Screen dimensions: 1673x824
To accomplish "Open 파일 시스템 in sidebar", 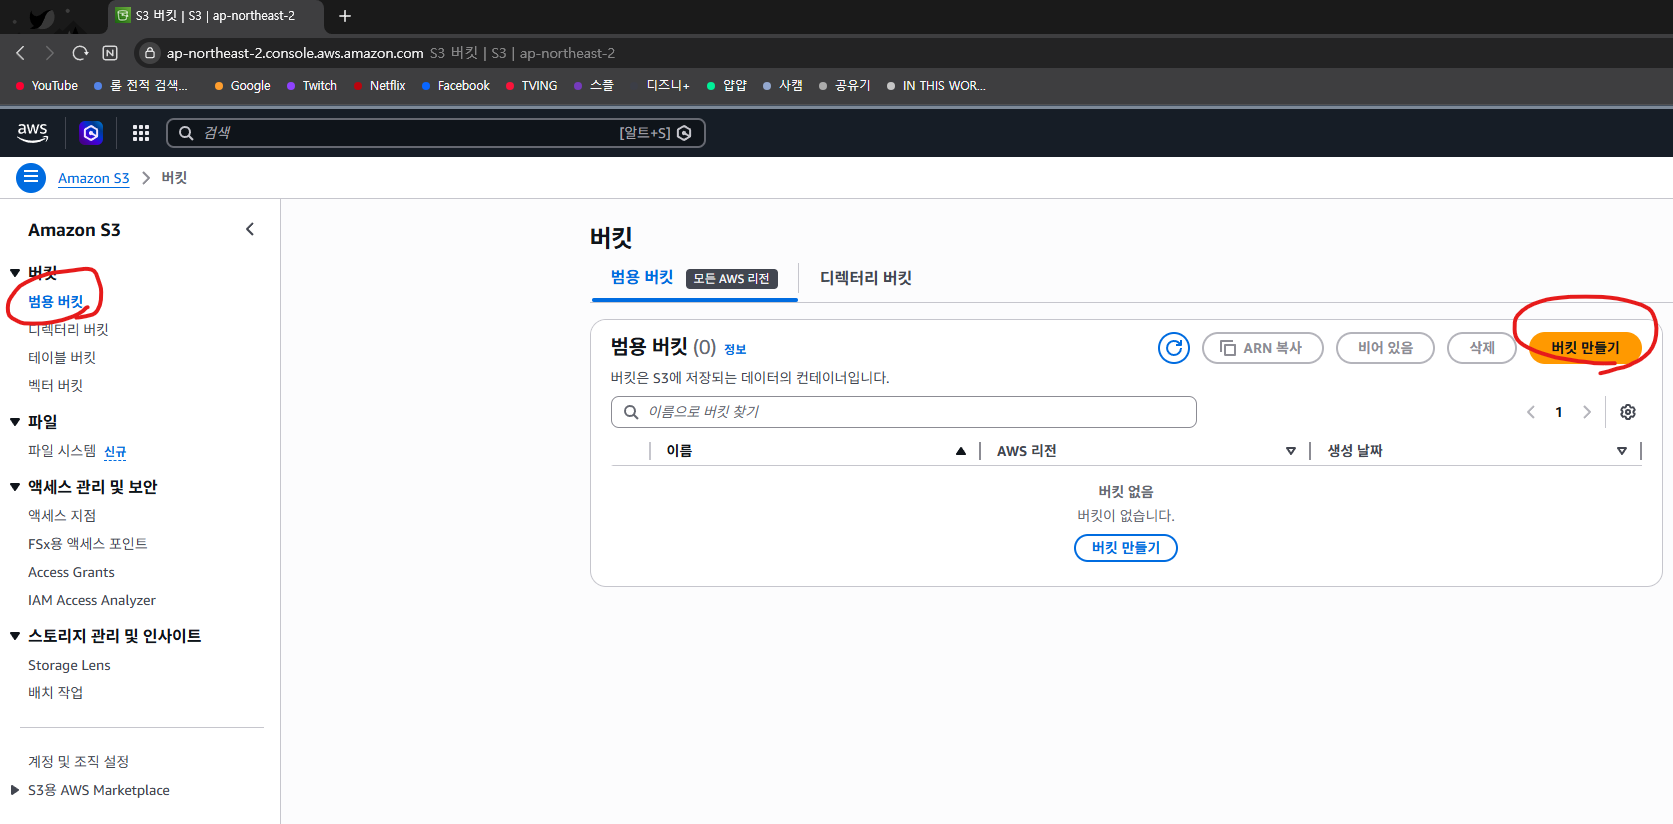I will [62, 451].
